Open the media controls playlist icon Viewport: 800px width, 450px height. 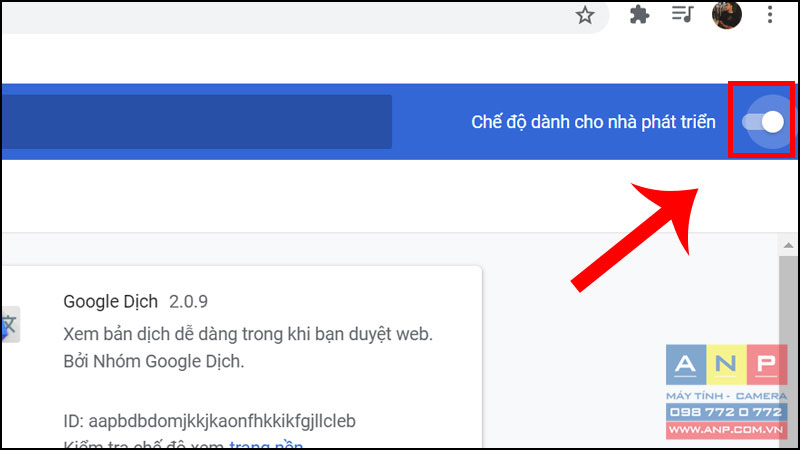682,14
